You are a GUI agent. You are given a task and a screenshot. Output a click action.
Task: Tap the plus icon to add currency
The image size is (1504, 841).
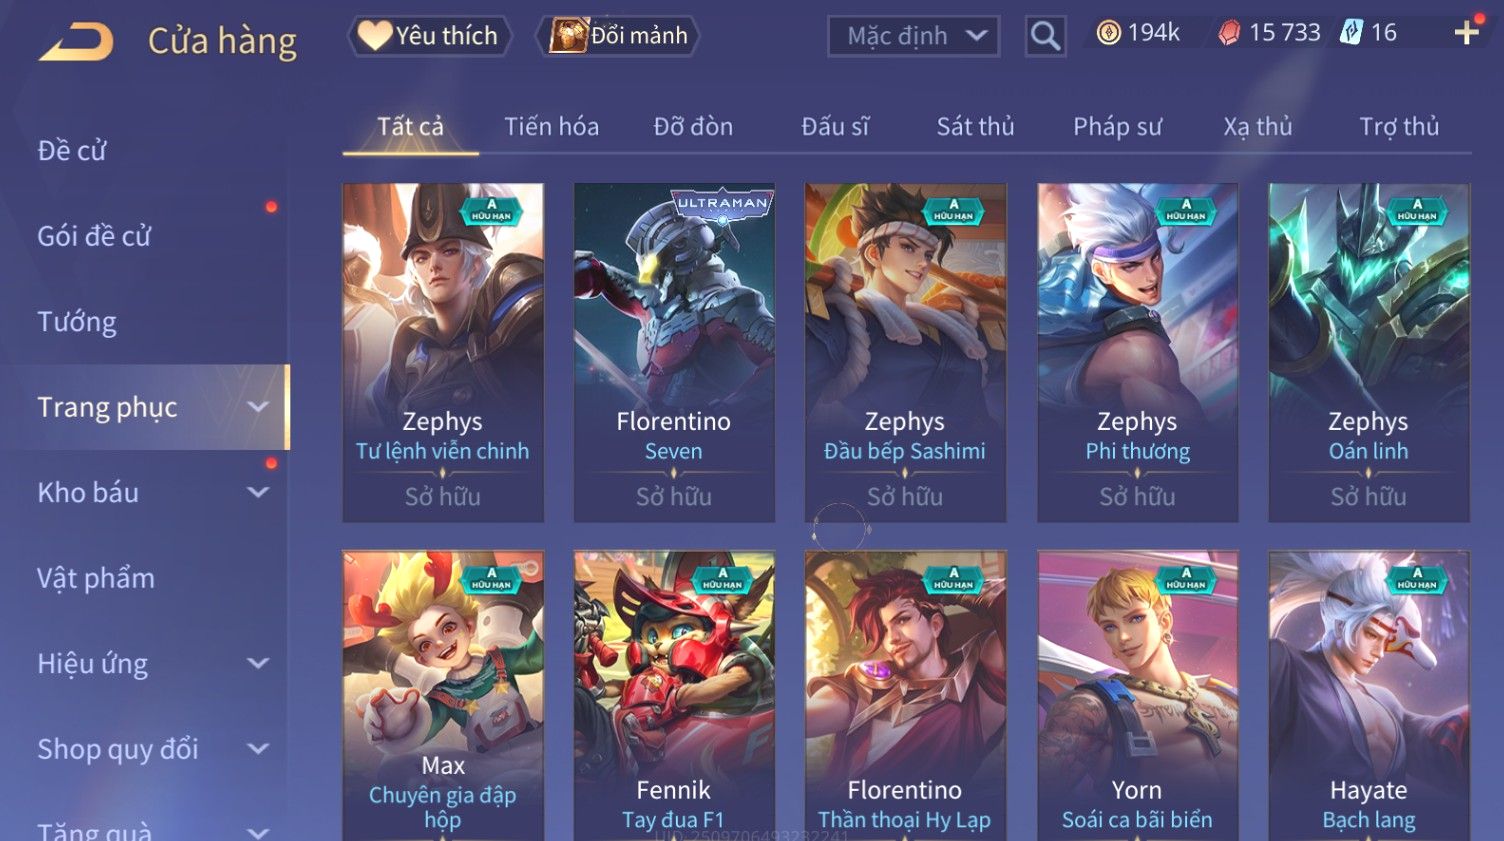[1466, 33]
